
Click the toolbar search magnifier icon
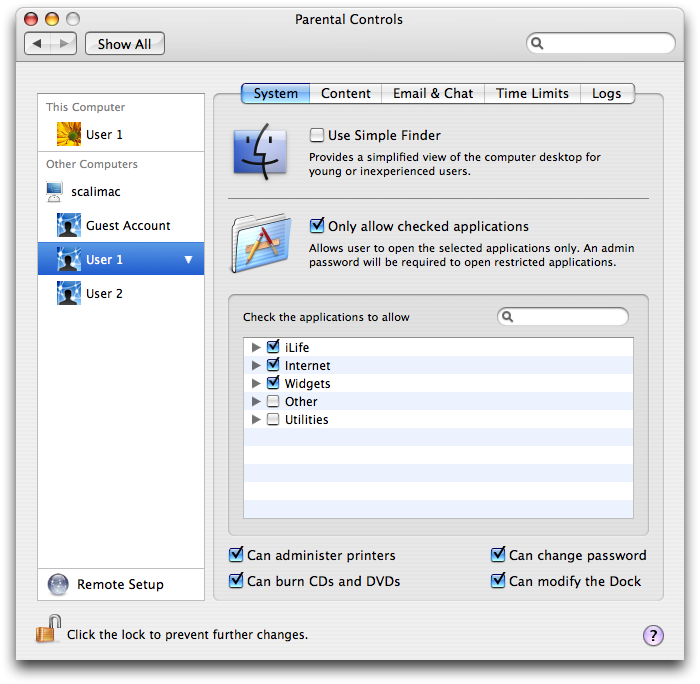(x=537, y=43)
